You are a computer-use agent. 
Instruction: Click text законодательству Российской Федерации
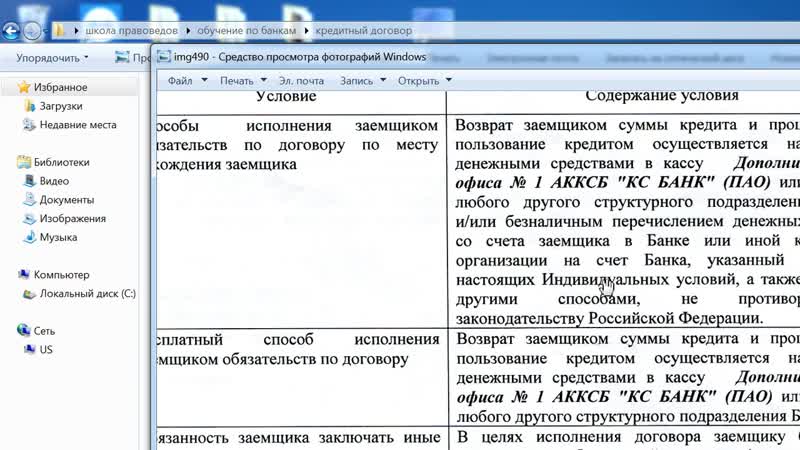(609, 318)
